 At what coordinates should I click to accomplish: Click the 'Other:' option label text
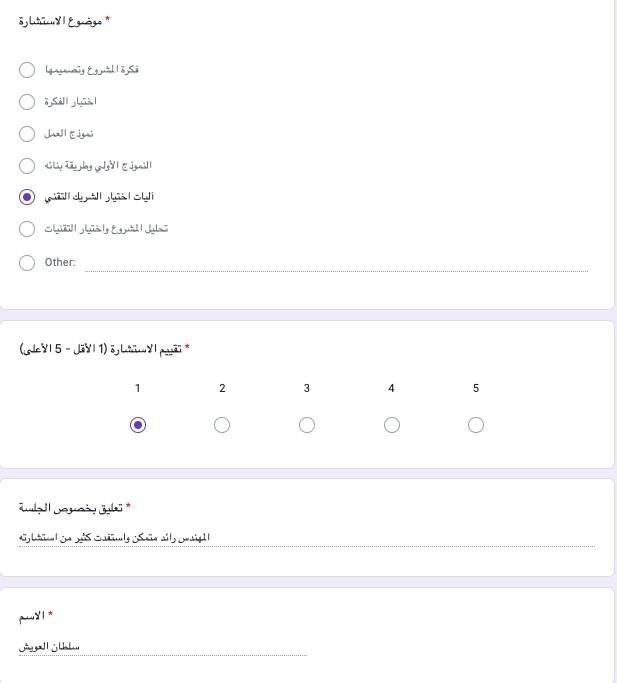(61, 262)
